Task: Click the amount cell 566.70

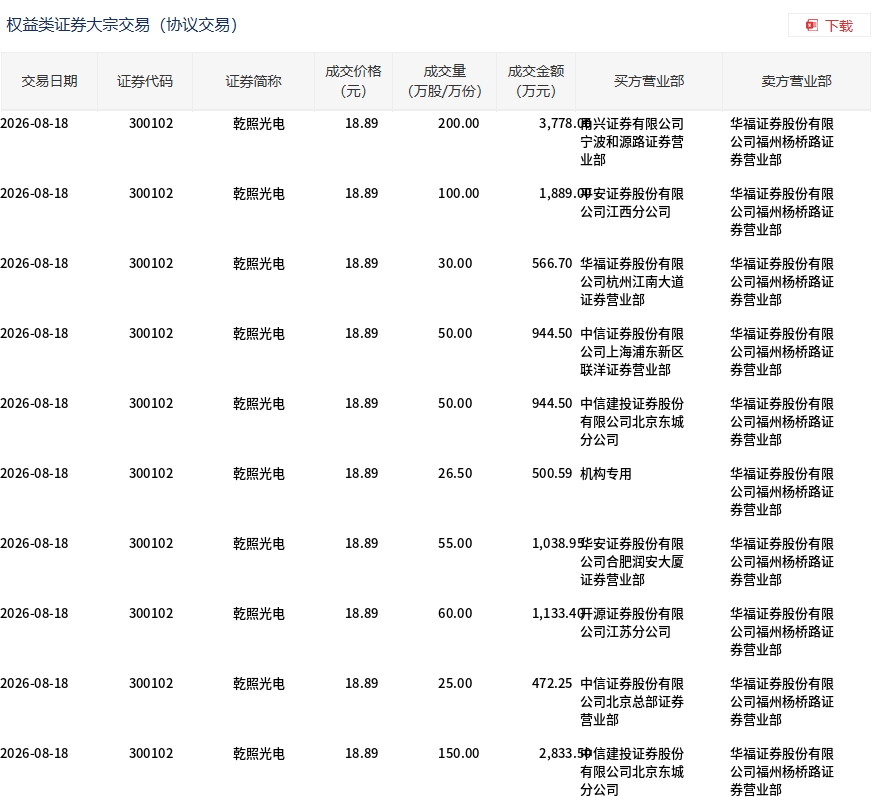Action: 552,264
